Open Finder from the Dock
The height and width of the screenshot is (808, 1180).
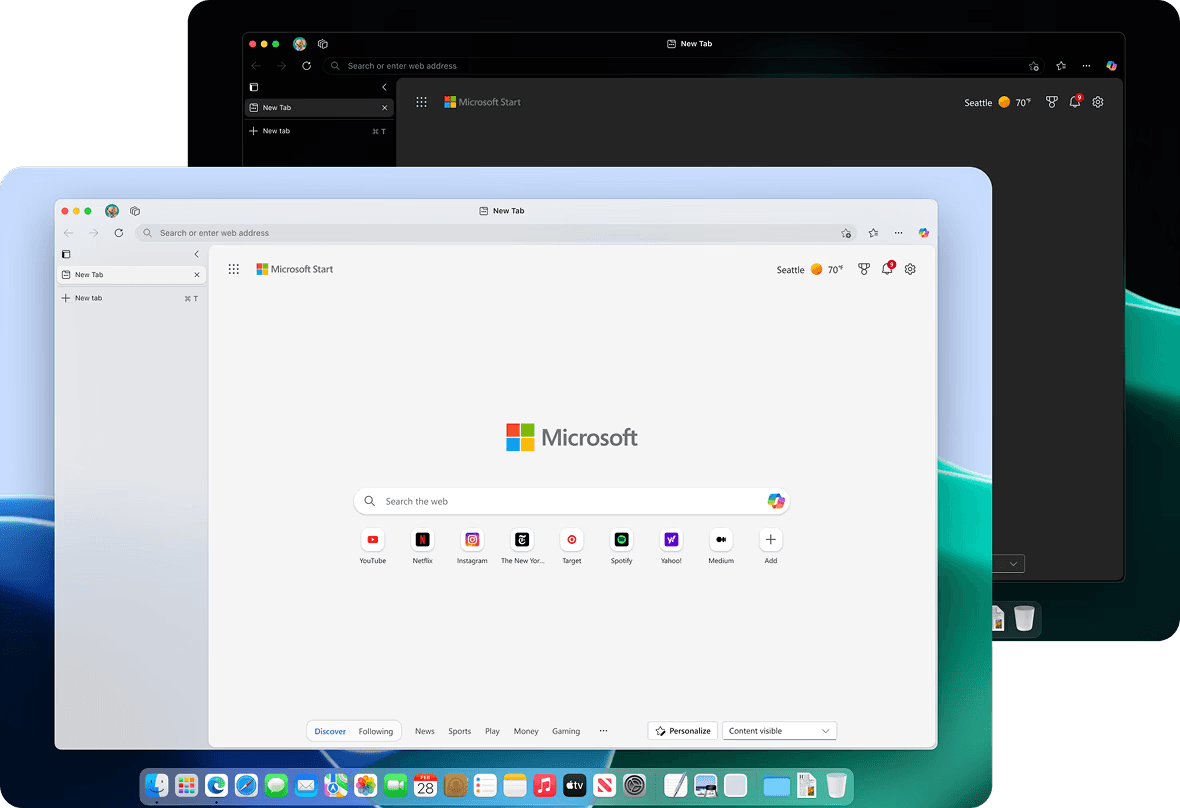coord(157,785)
